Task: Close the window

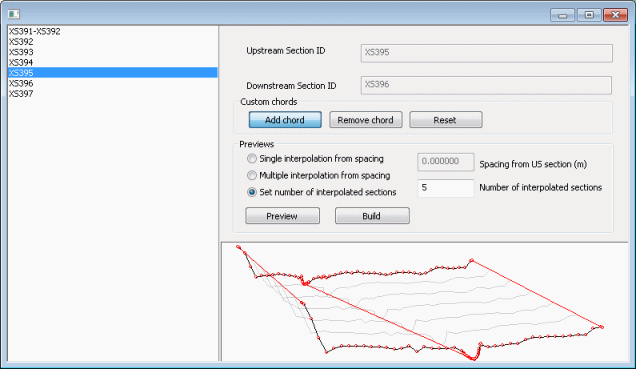Action: (615, 15)
